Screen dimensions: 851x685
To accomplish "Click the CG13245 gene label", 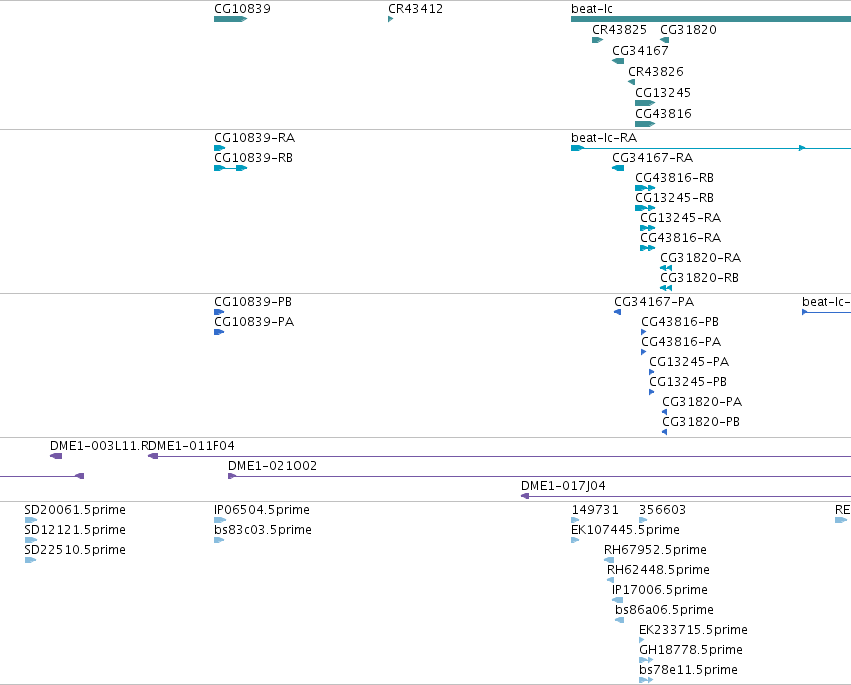I will point(663,93).
